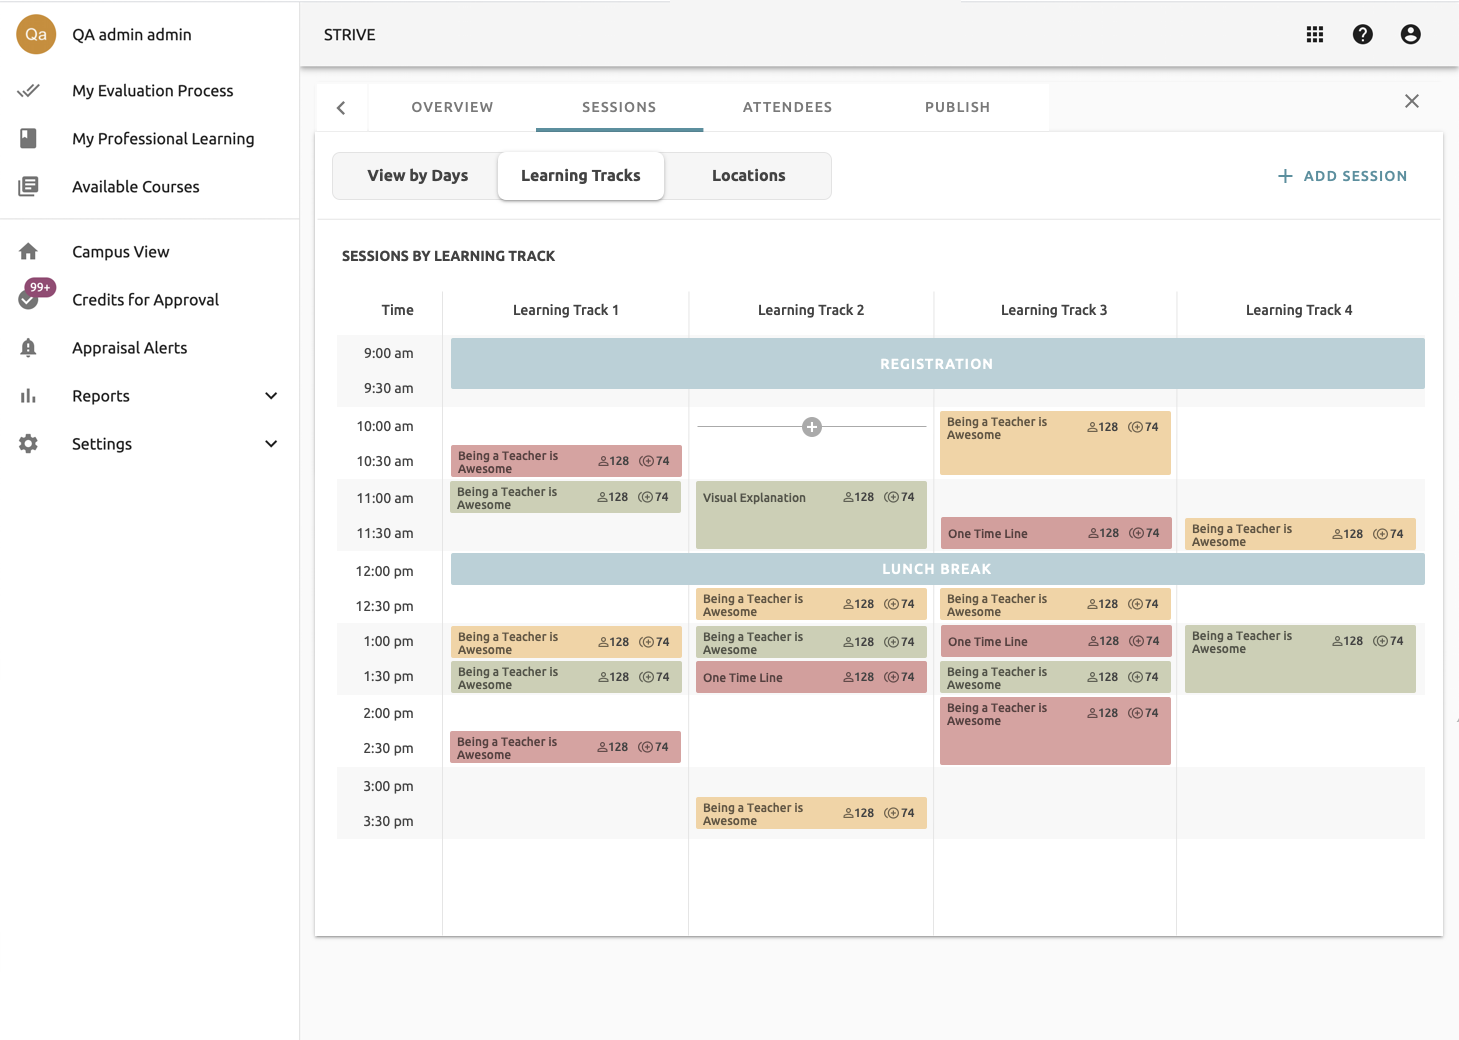This screenshot has height=1040, width=1459.
Task: Select the Learning Tracks view
Action: coord(580,176)
